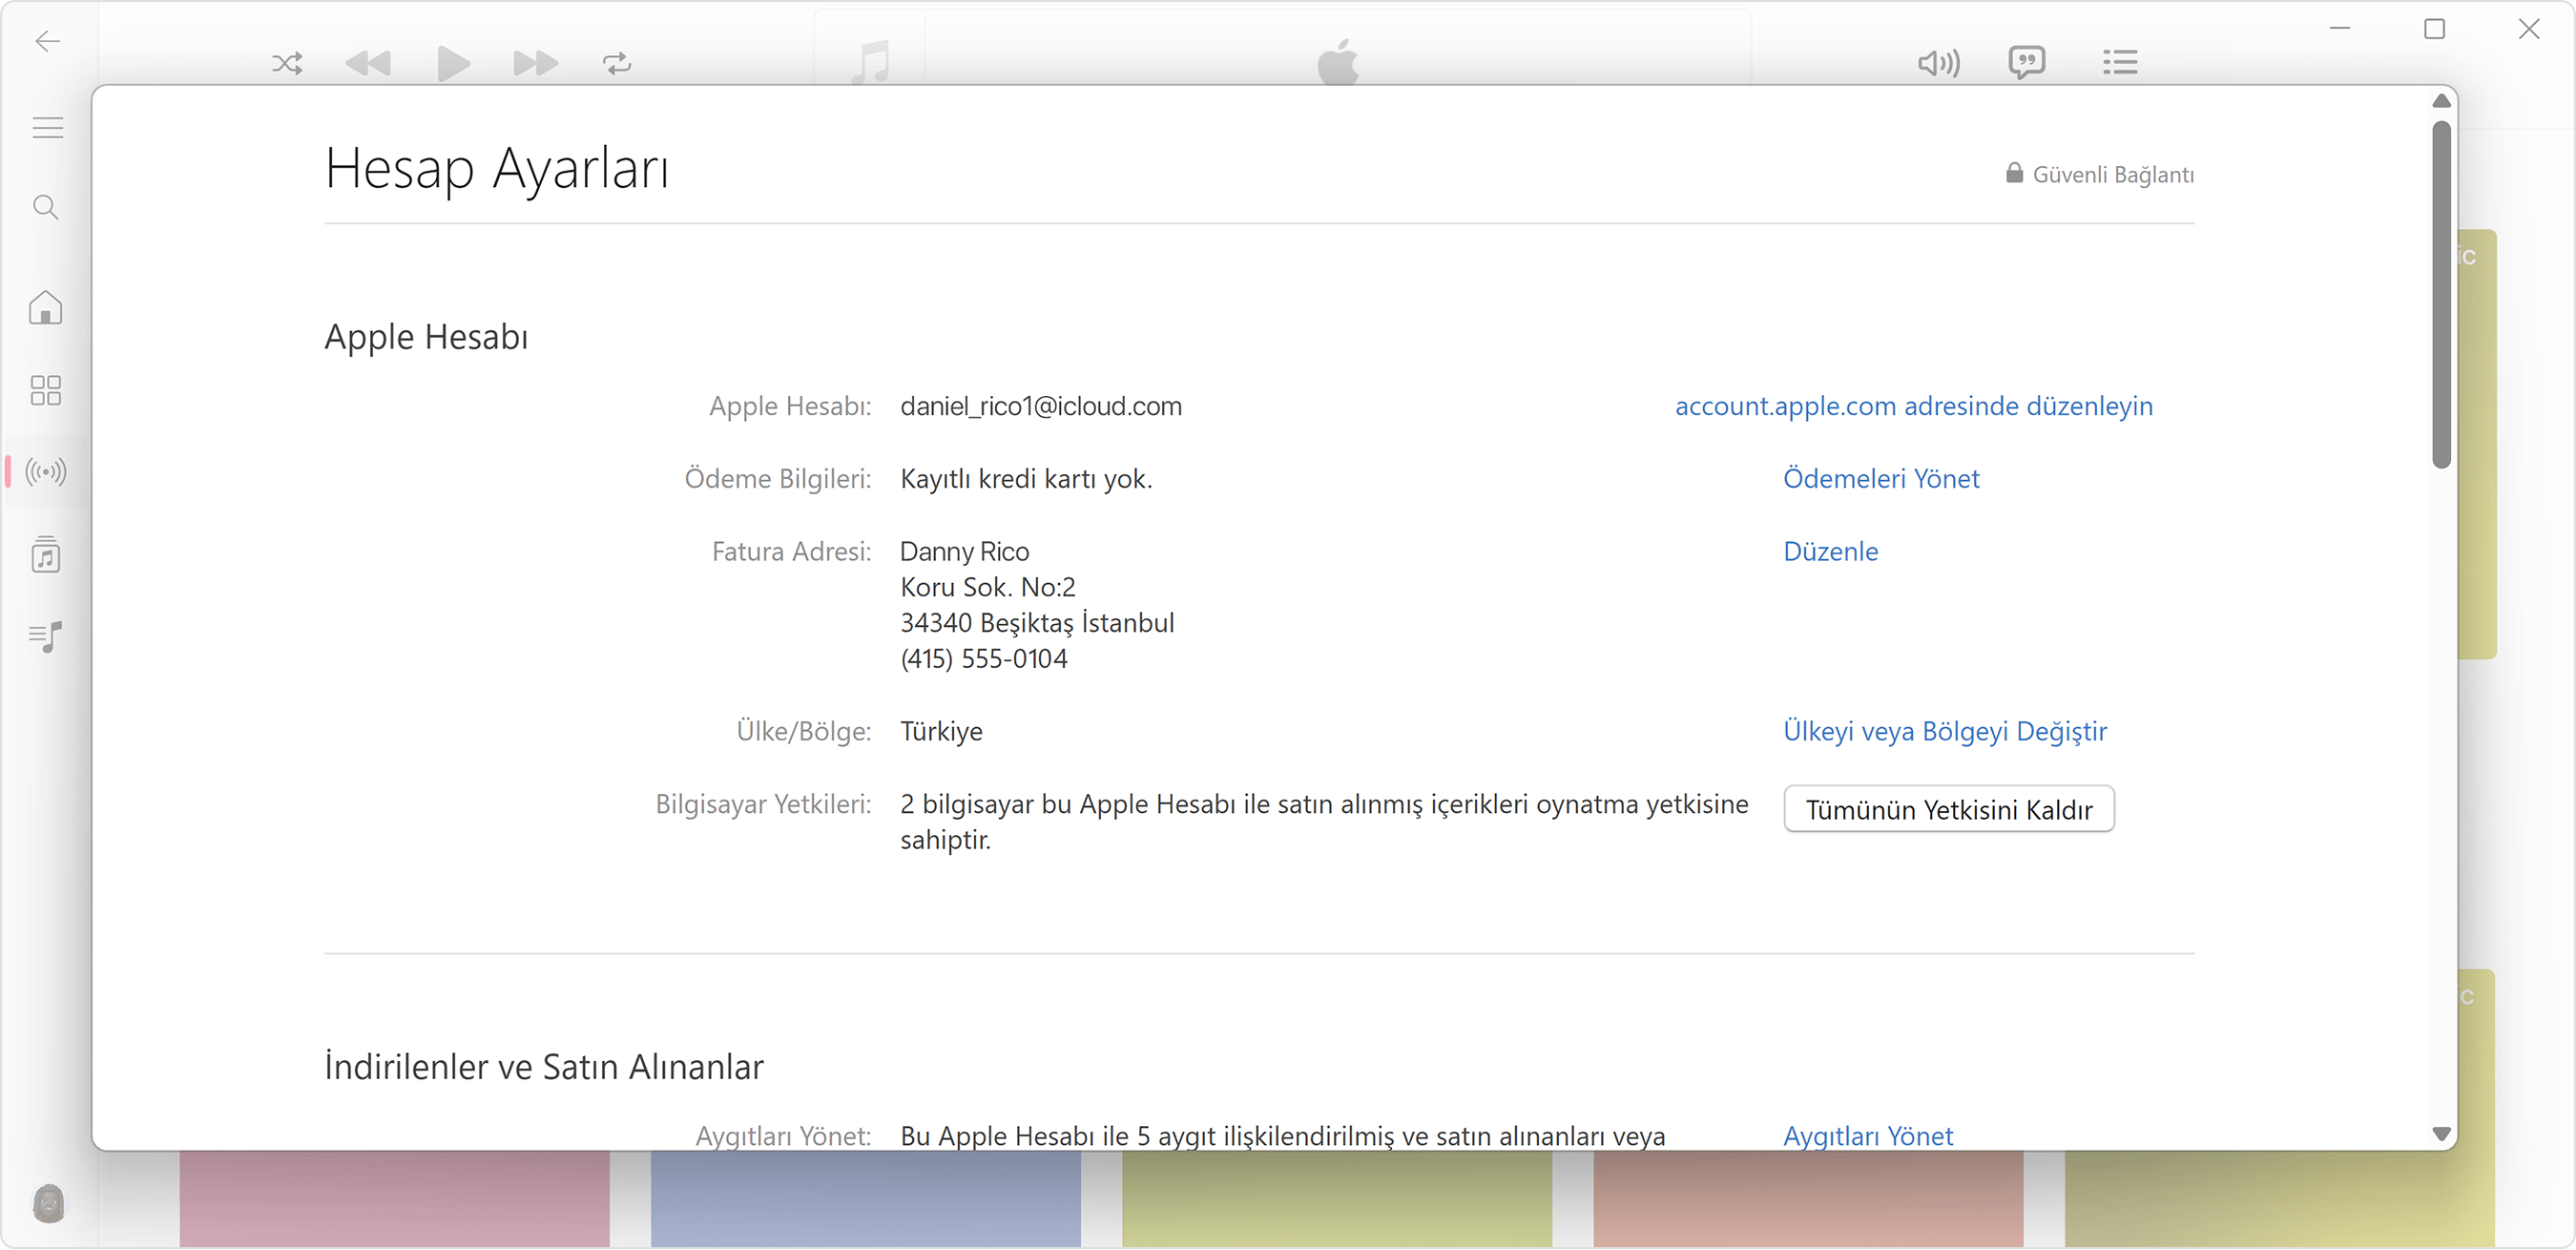The image size is (2576, 1250).
Task: Click the vertical scrollbar thumb
Action: (x=2441, y=294)
